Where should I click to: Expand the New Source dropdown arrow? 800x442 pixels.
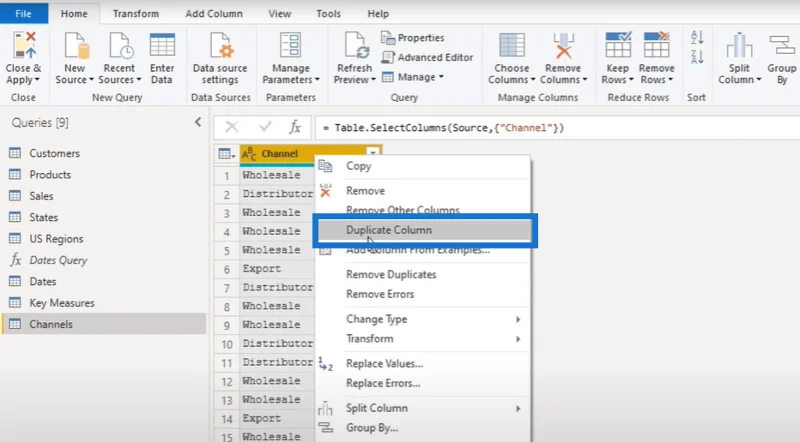pyautogui.click(x=91, y=80)
